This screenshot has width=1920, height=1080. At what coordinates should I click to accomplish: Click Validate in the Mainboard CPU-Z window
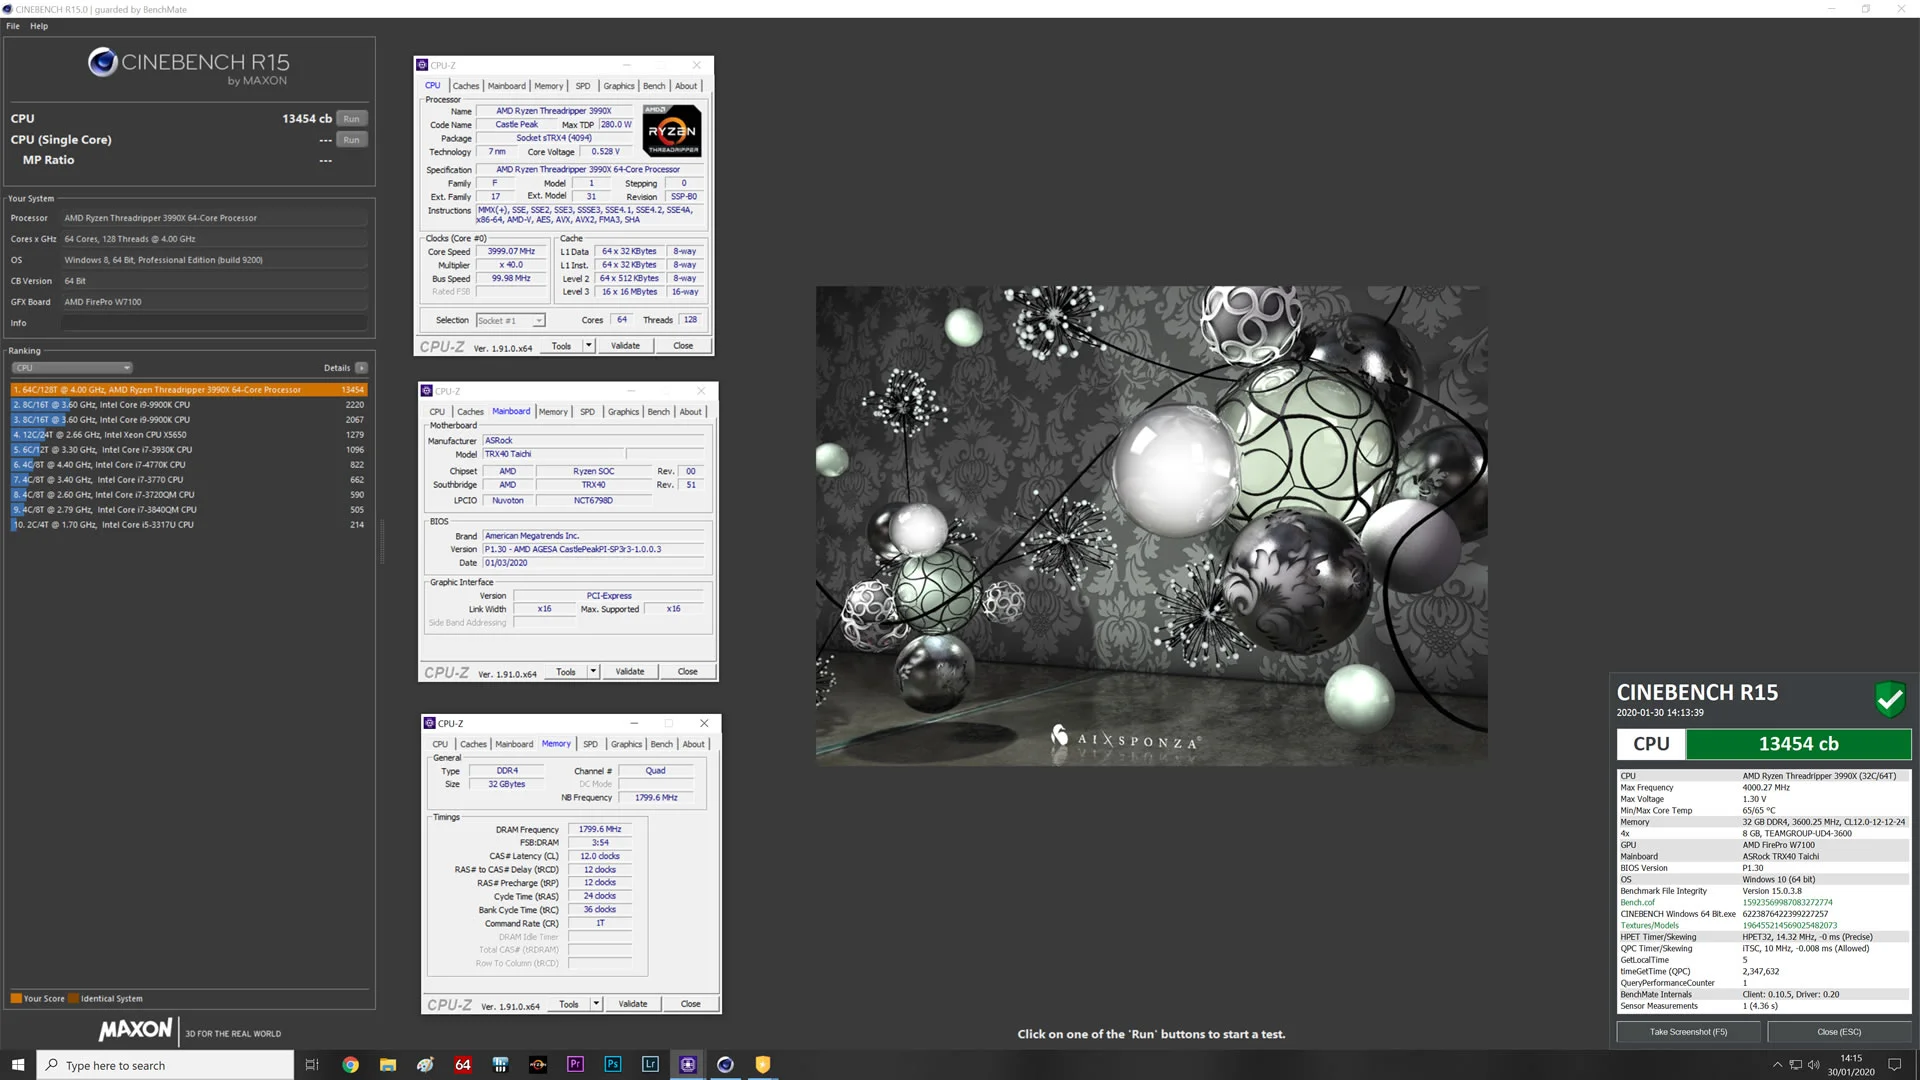(x=629, y=672)
